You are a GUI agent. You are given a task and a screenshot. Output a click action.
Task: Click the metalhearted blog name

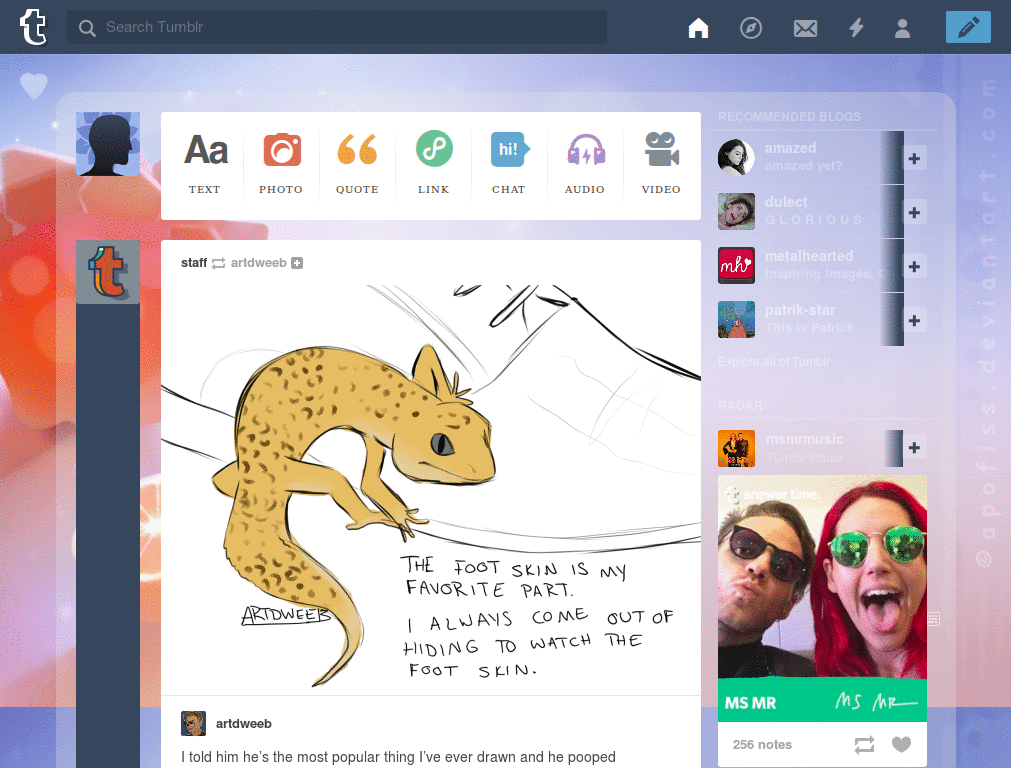pyautogui.click(x=808, y=256)
